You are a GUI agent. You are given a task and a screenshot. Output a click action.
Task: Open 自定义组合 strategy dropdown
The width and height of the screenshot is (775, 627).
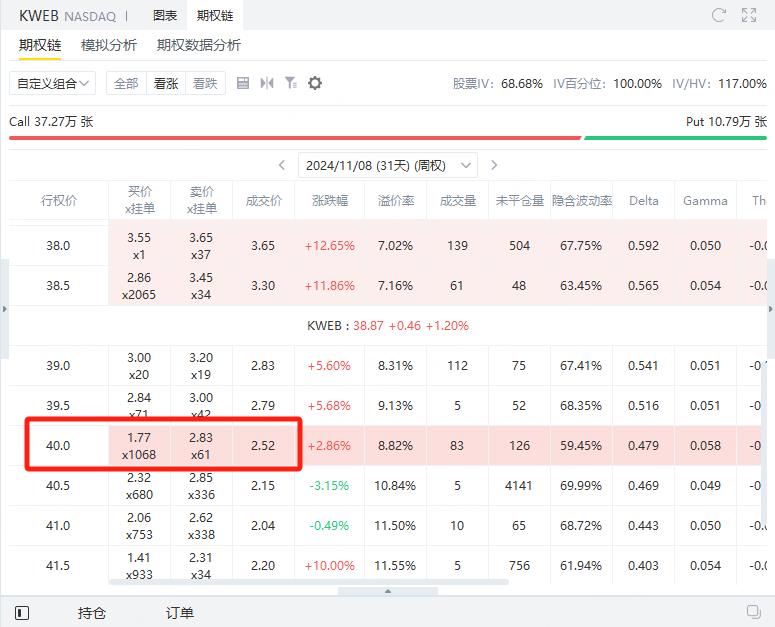tap(52, 83)
